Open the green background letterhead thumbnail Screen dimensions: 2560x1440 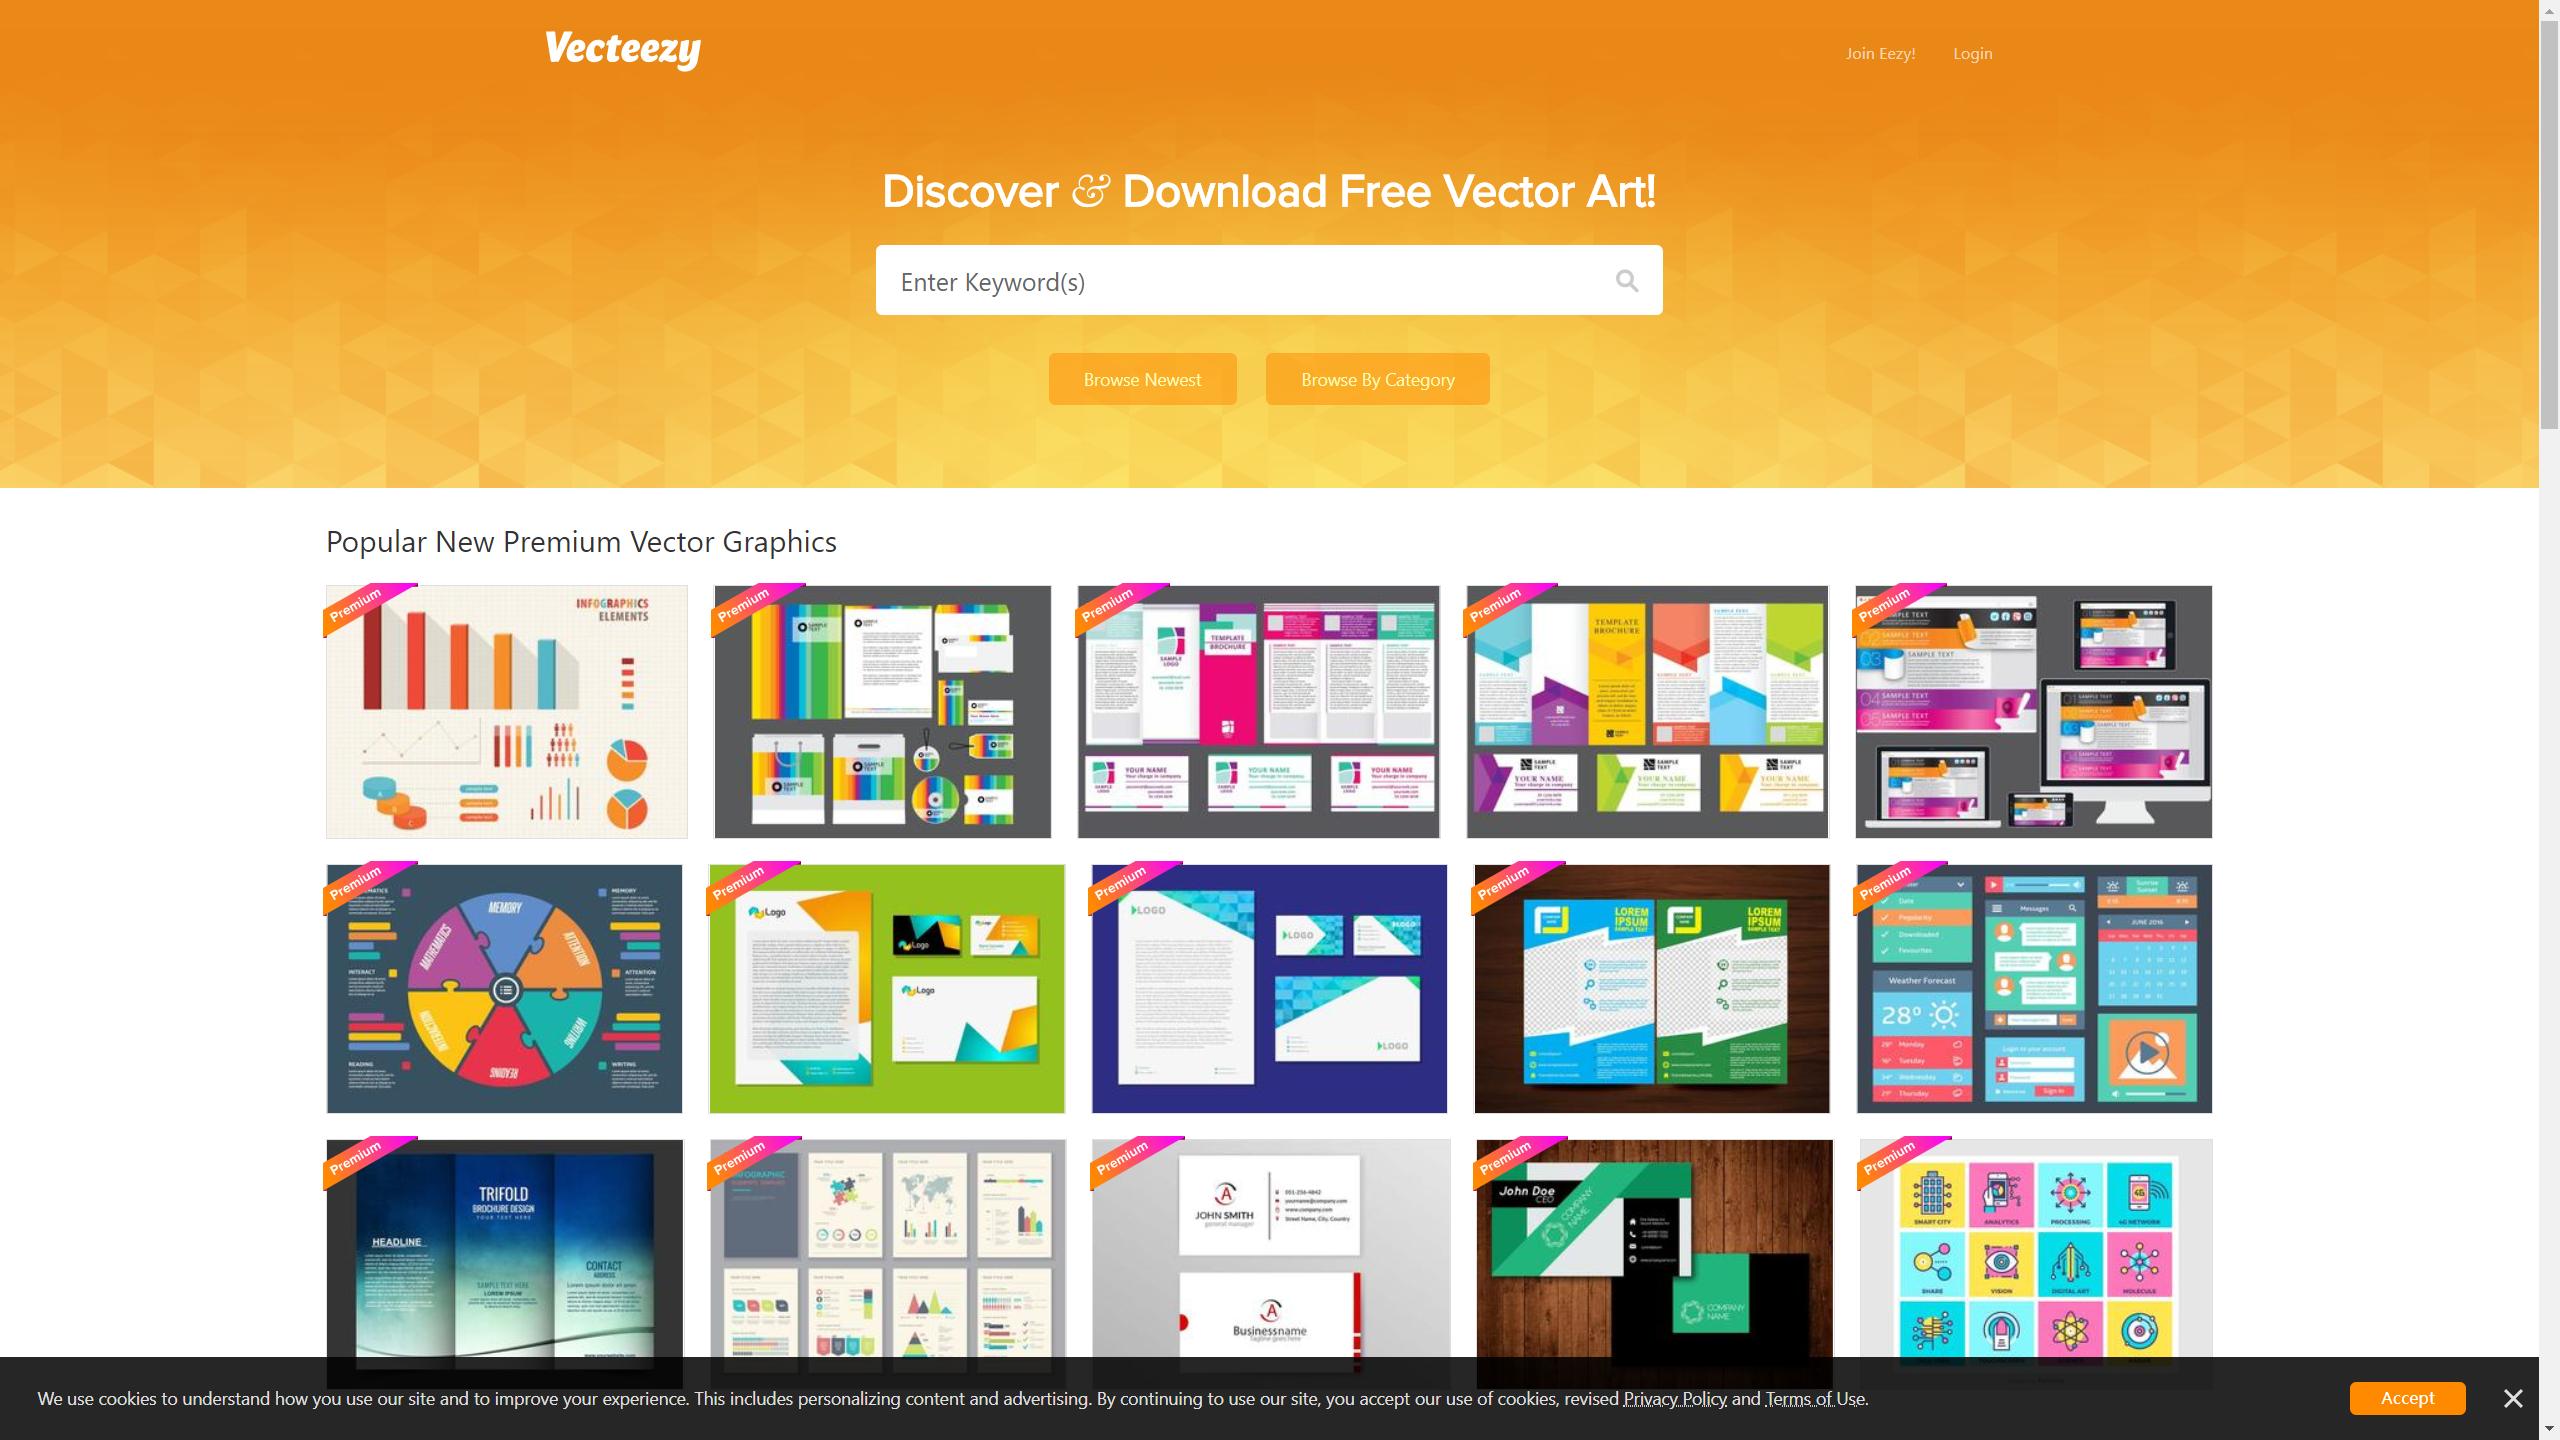click(x=886, y=988)
